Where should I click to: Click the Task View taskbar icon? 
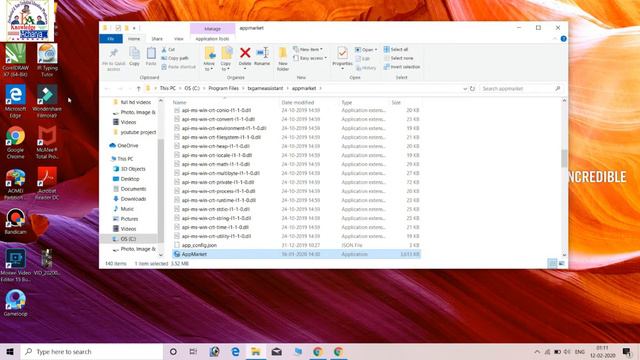click(x=193, y=351)
